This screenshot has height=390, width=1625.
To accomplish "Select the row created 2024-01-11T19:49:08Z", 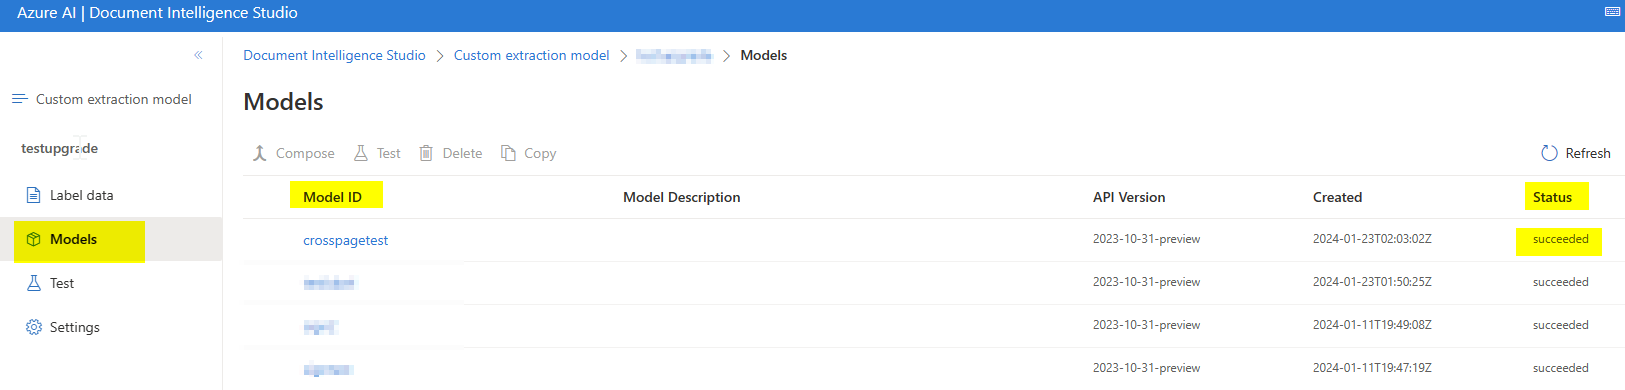I will point(934,326).
